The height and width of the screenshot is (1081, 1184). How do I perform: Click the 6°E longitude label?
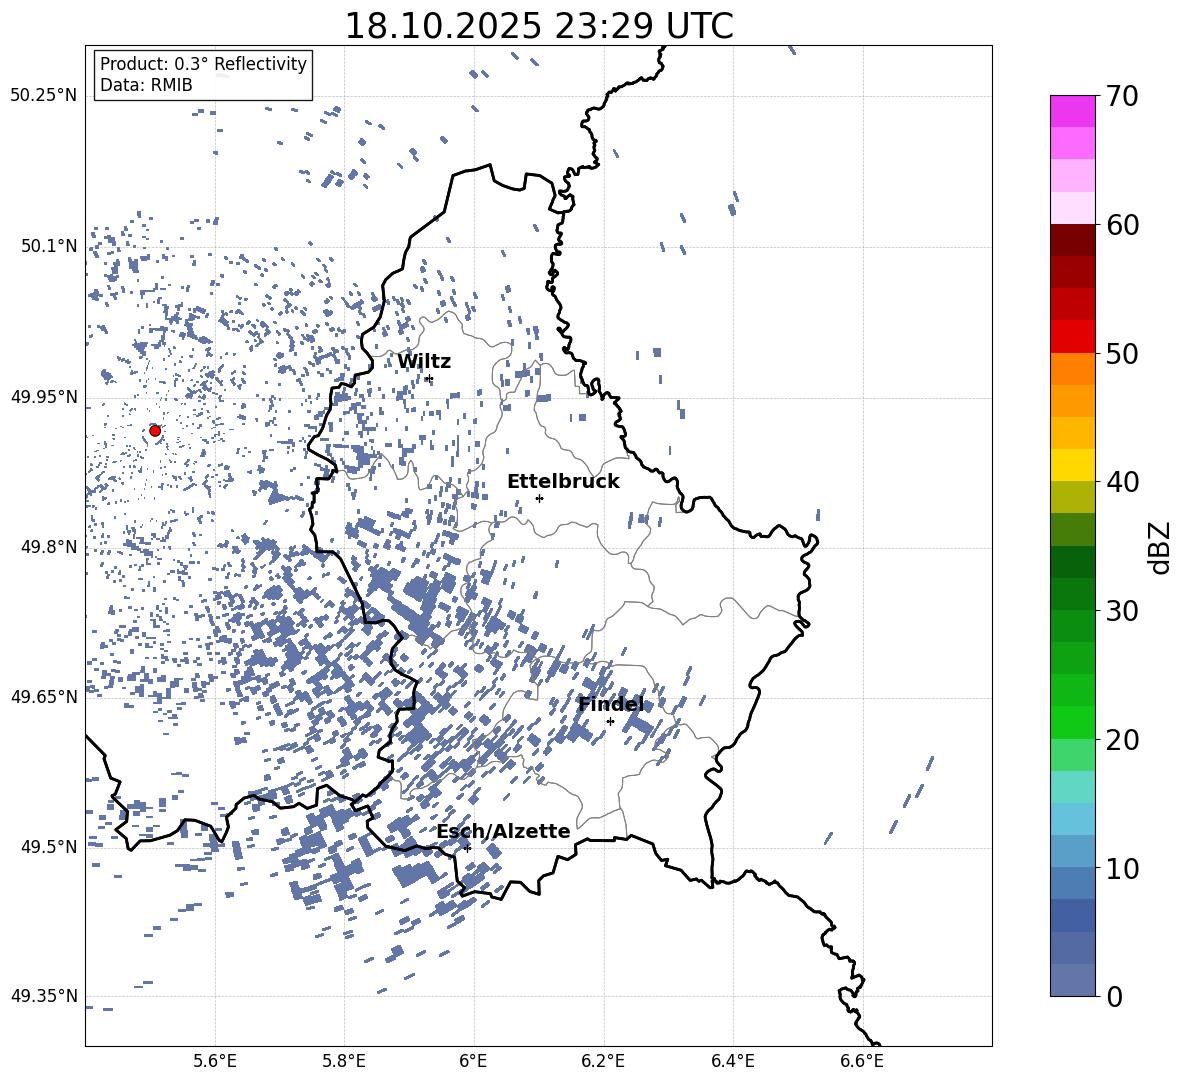[473, 1061]
